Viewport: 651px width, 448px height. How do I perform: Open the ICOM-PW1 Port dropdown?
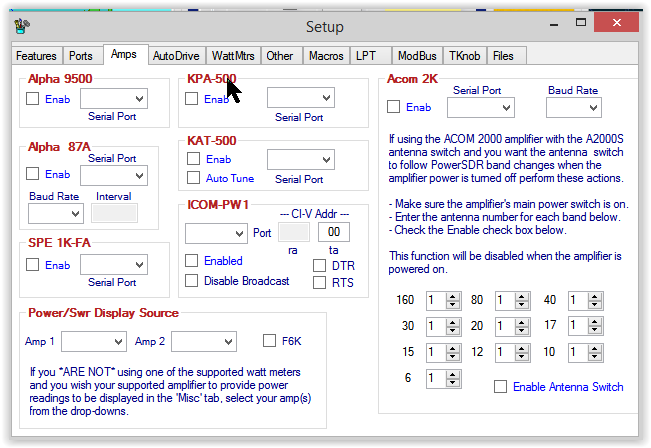pyautogui.click(x=216, y=233)
